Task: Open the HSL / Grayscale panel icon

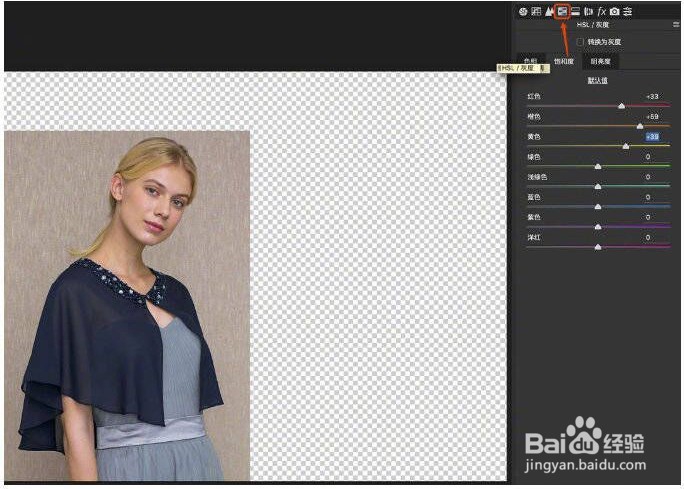Action: coord(562,12)
